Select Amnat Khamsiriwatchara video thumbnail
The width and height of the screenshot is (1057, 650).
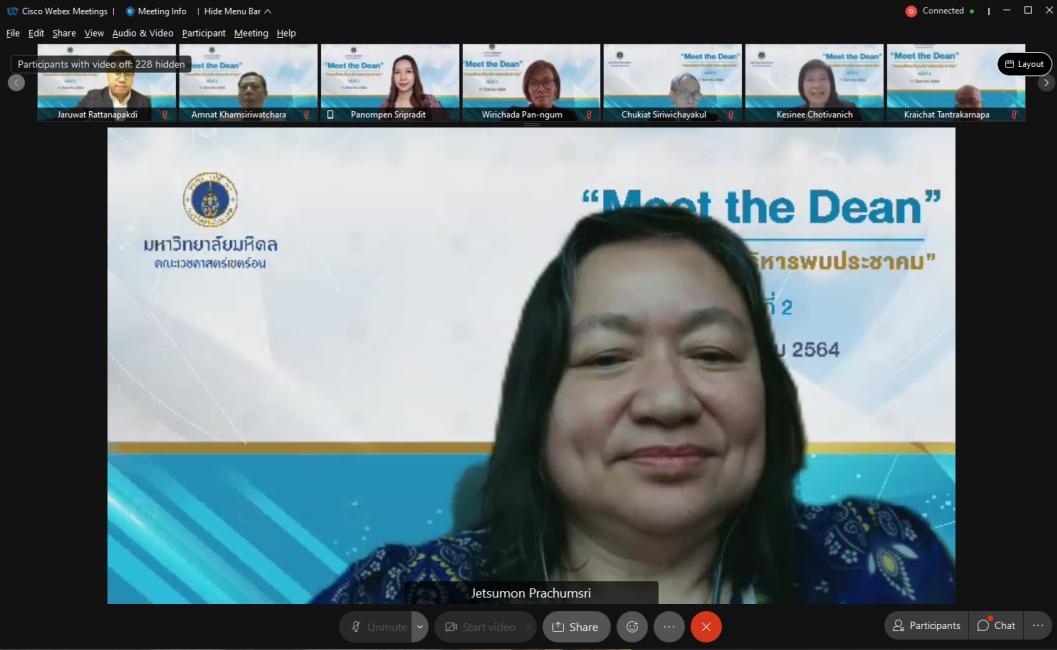(x=248, y=82)
